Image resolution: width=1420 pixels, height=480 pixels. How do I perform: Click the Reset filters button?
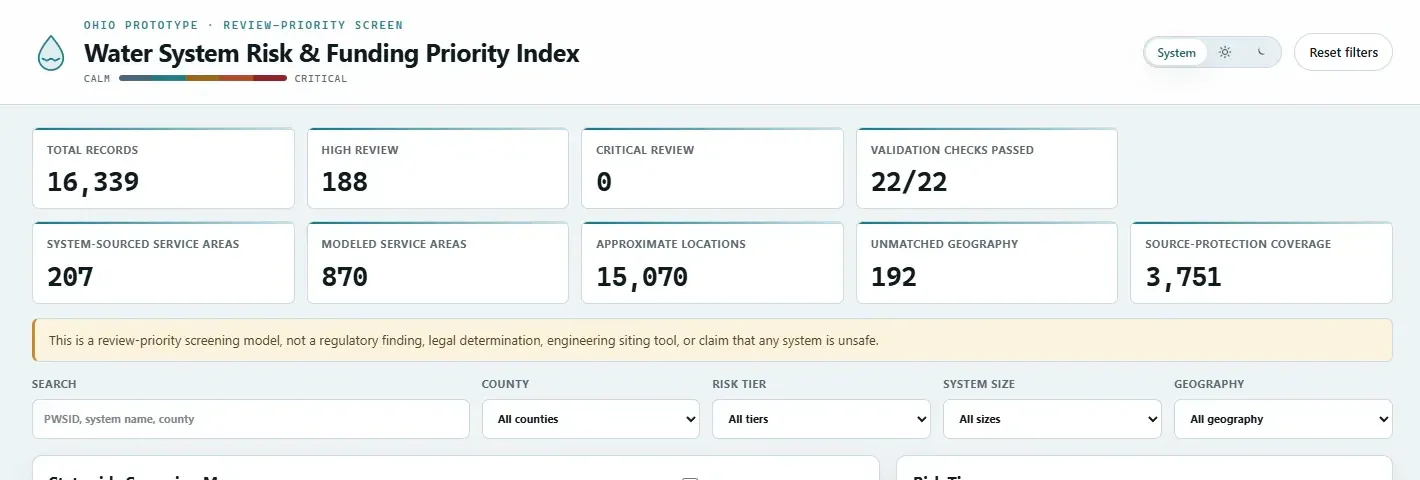1343,53
